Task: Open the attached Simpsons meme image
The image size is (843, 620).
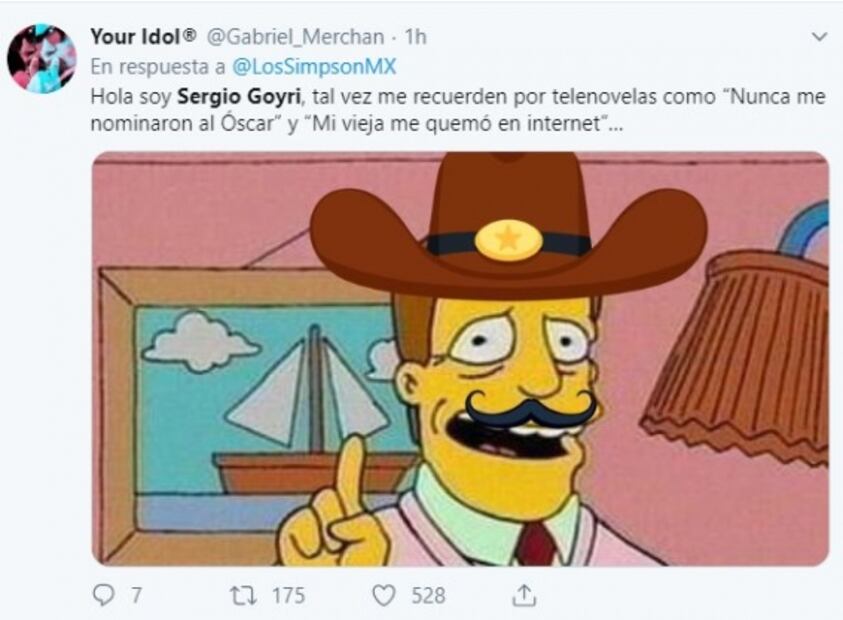Action: pos(460,359)
